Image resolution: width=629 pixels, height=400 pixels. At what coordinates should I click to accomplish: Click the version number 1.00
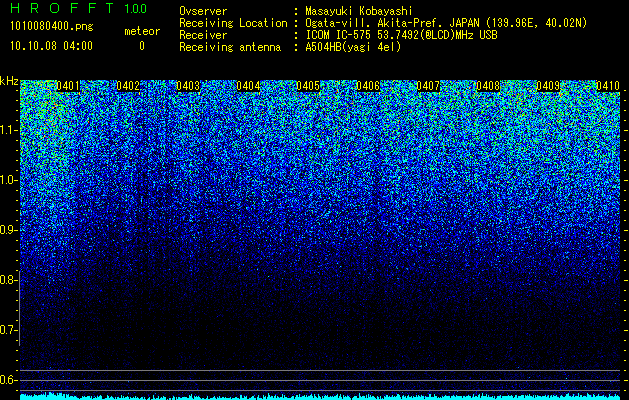tap(136, 9)
